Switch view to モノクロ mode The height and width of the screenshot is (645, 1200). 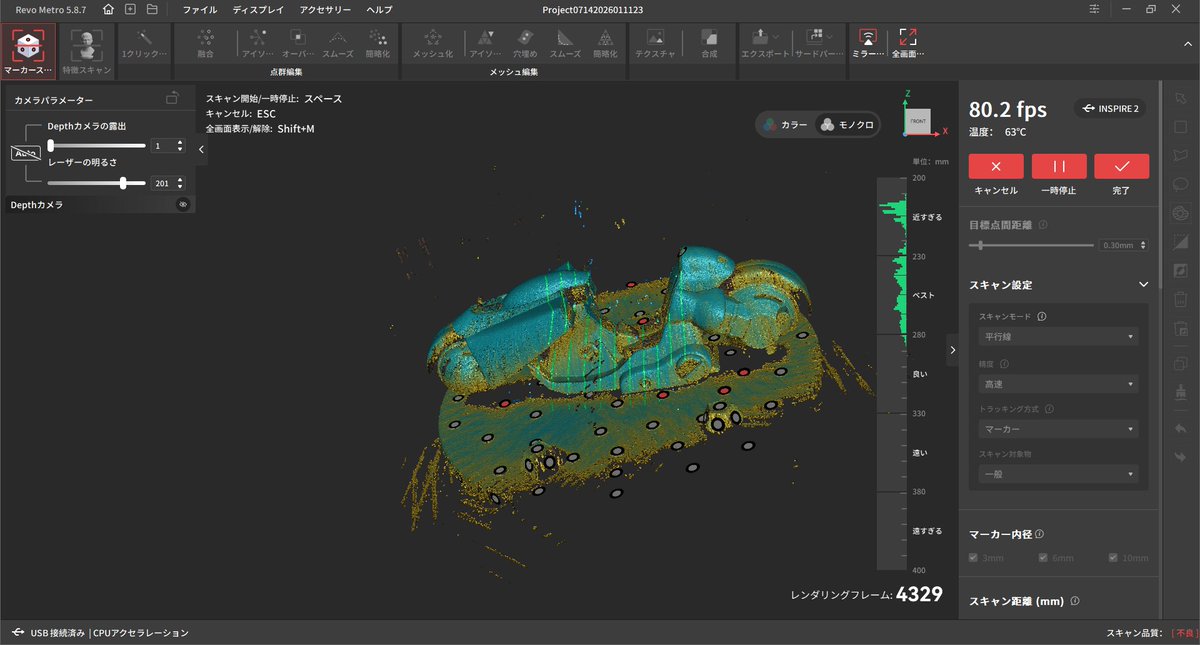click(847, 125)
